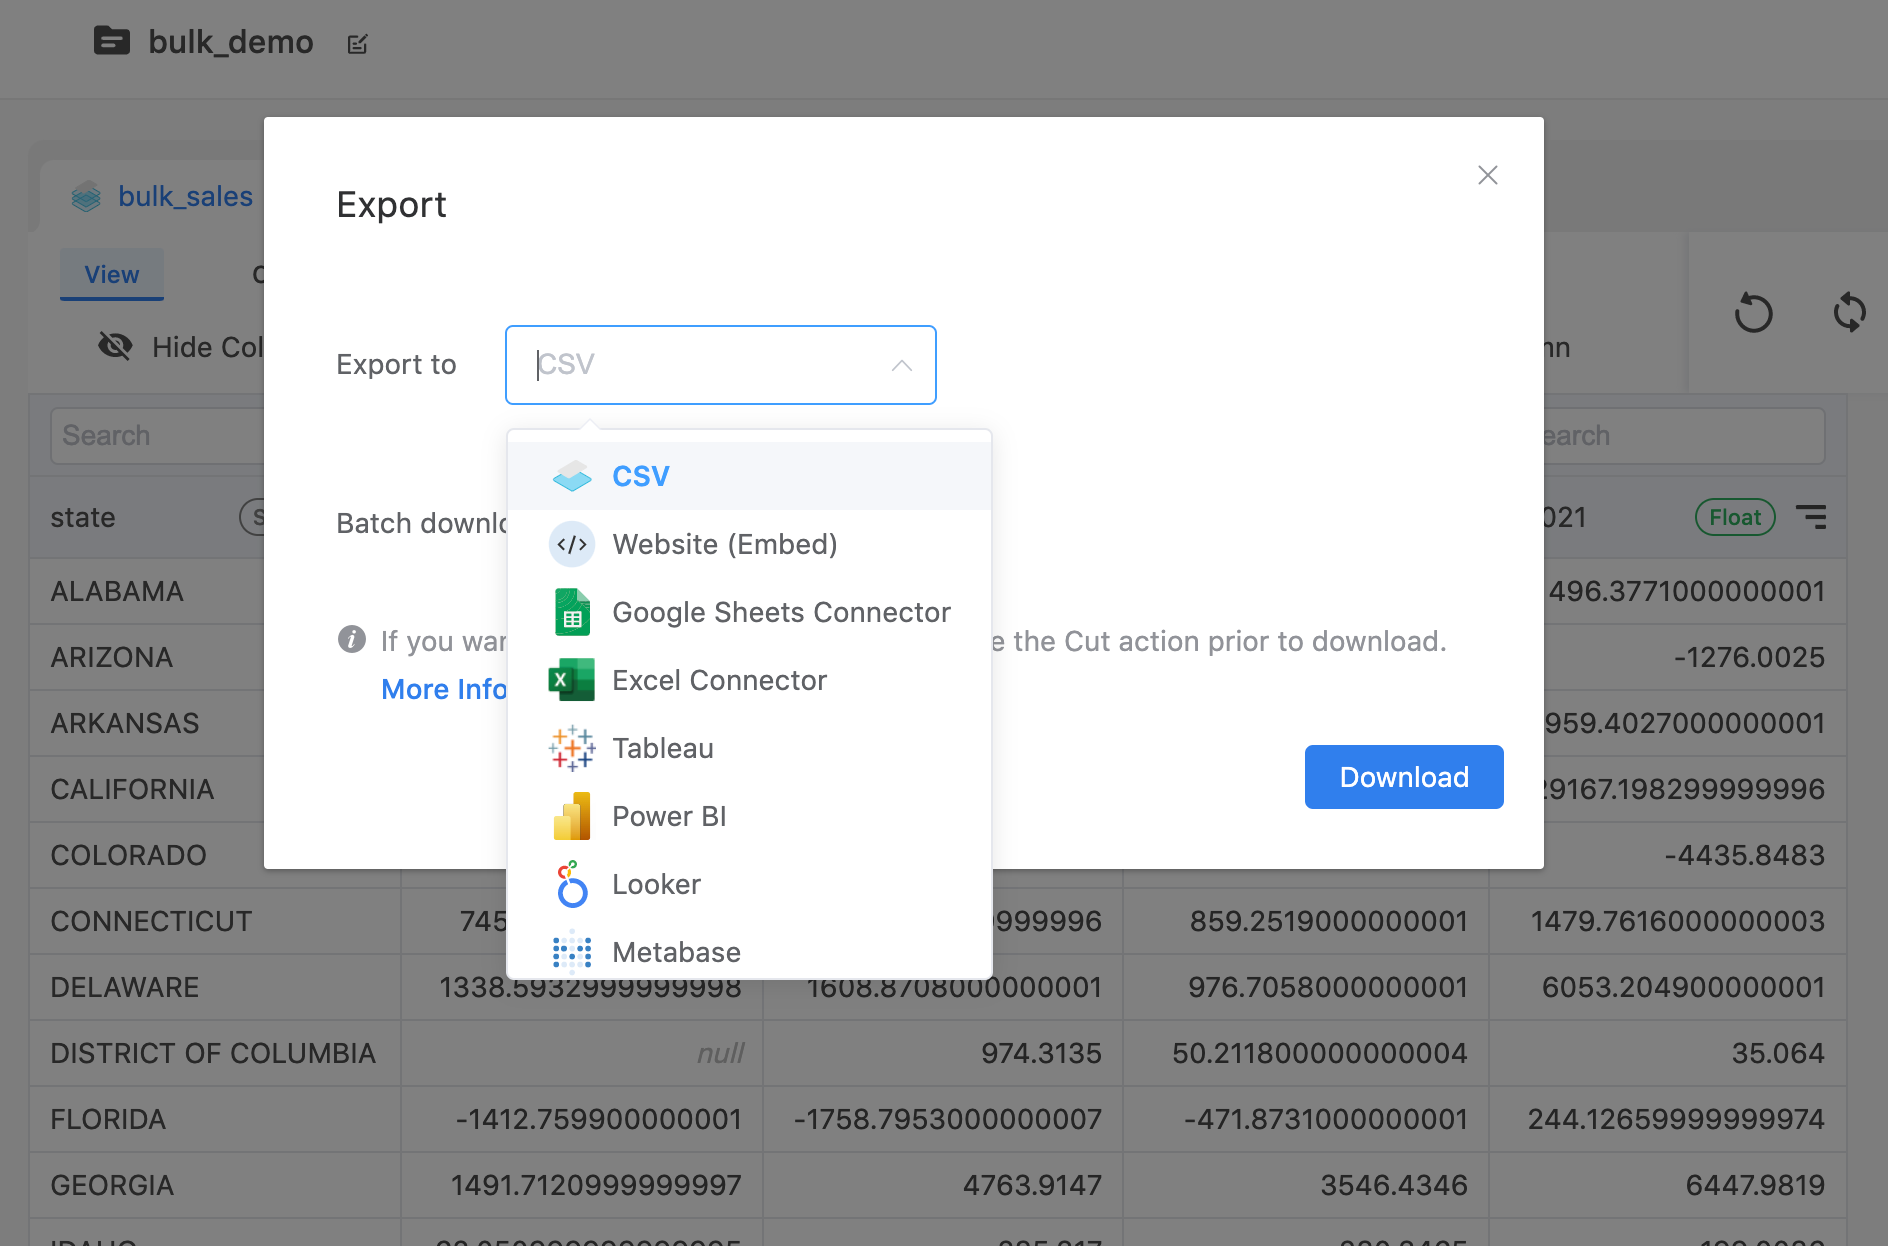Switch to the View tab
1888x1246 pixels.
pos(112,275)
